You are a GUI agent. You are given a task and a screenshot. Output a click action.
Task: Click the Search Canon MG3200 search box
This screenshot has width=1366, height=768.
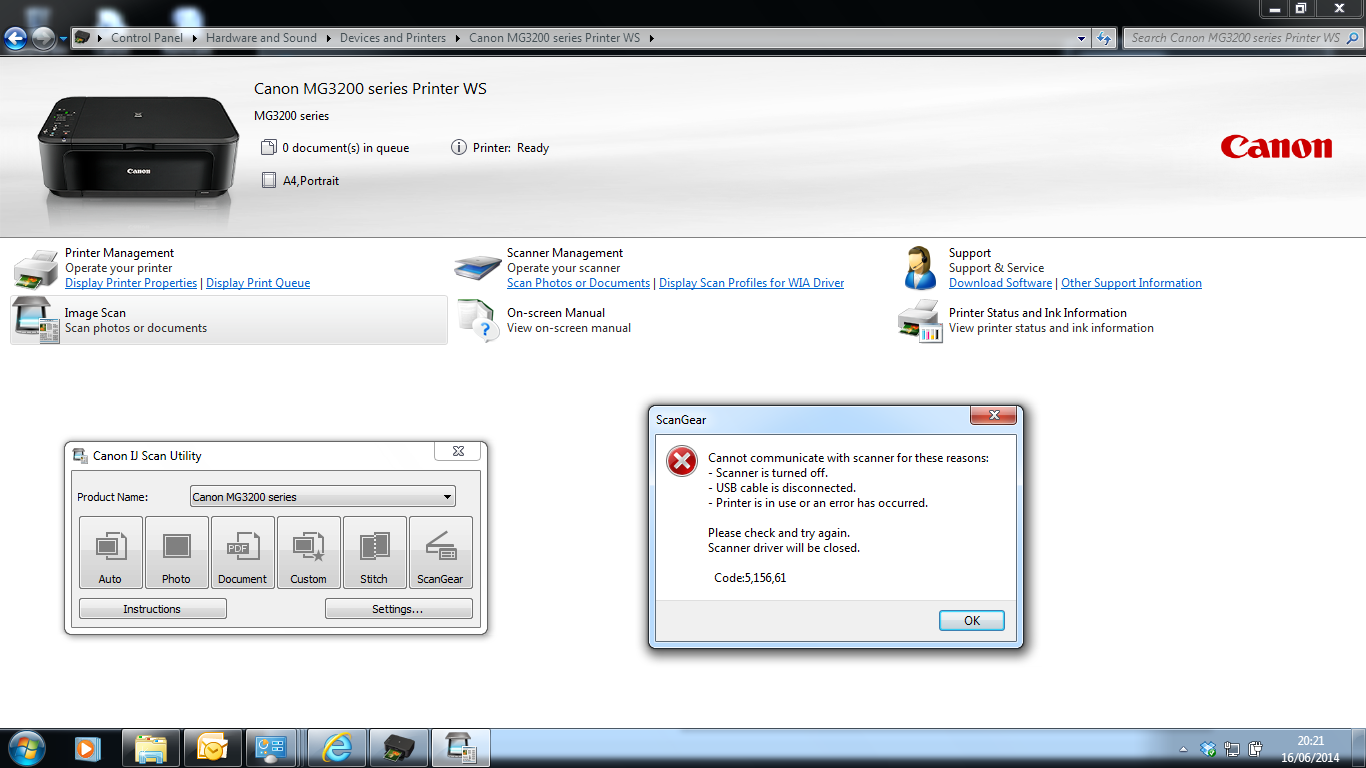(x=1235, y=38)
